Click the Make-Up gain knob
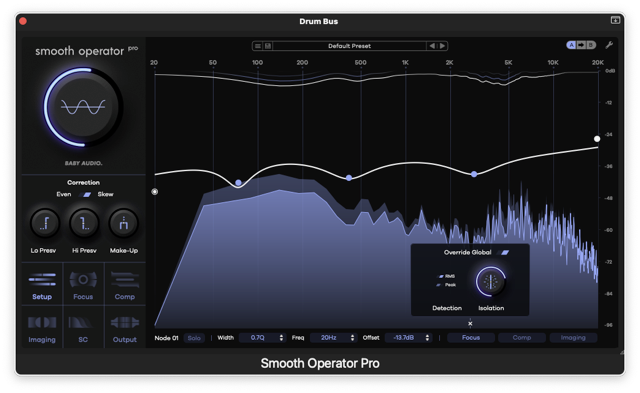 (123, 223)
